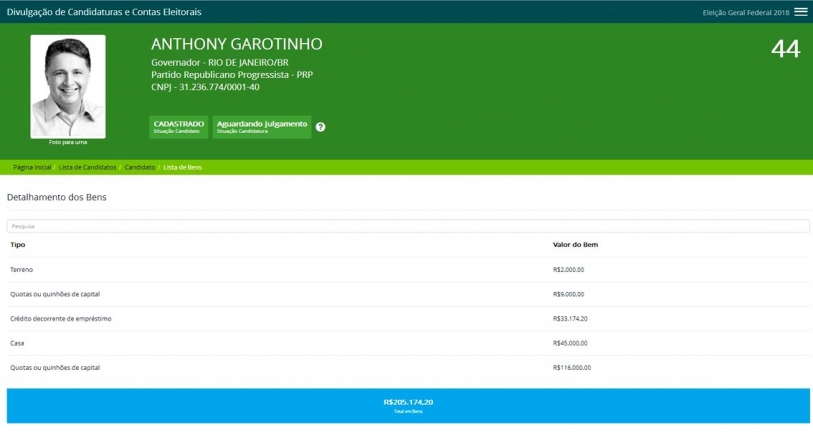The height and width of the screenshot is (435, 813).
Task: Click the question mark help icon
Action: click(321, 127)
